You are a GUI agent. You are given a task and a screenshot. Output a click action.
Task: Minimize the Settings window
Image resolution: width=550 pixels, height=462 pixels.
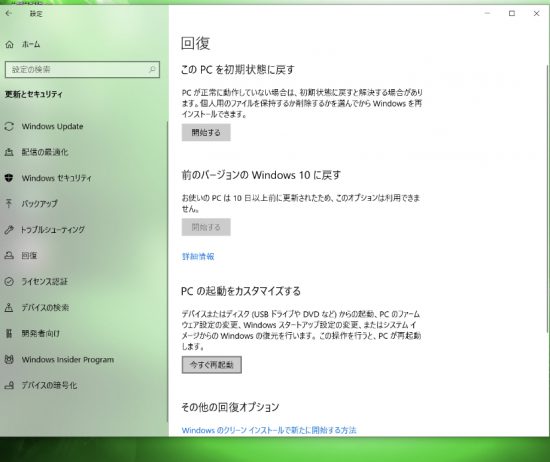click(487, 13)
